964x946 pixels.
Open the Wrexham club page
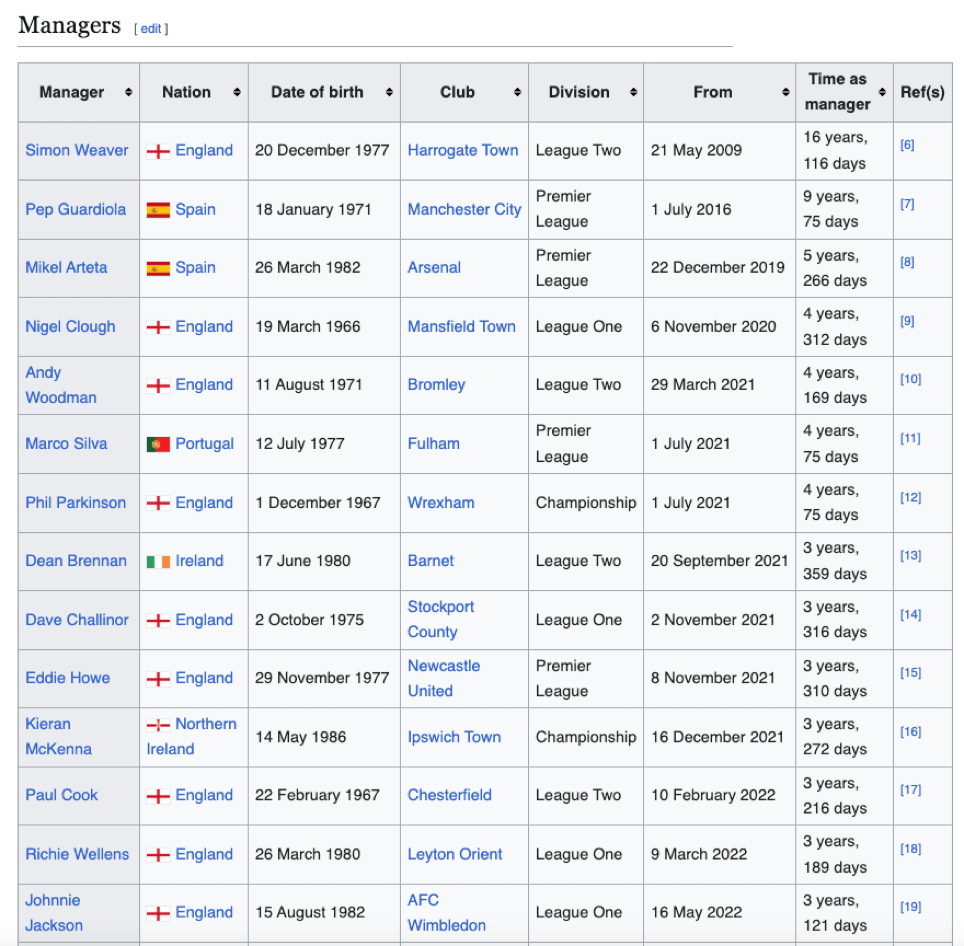[441, 503]
